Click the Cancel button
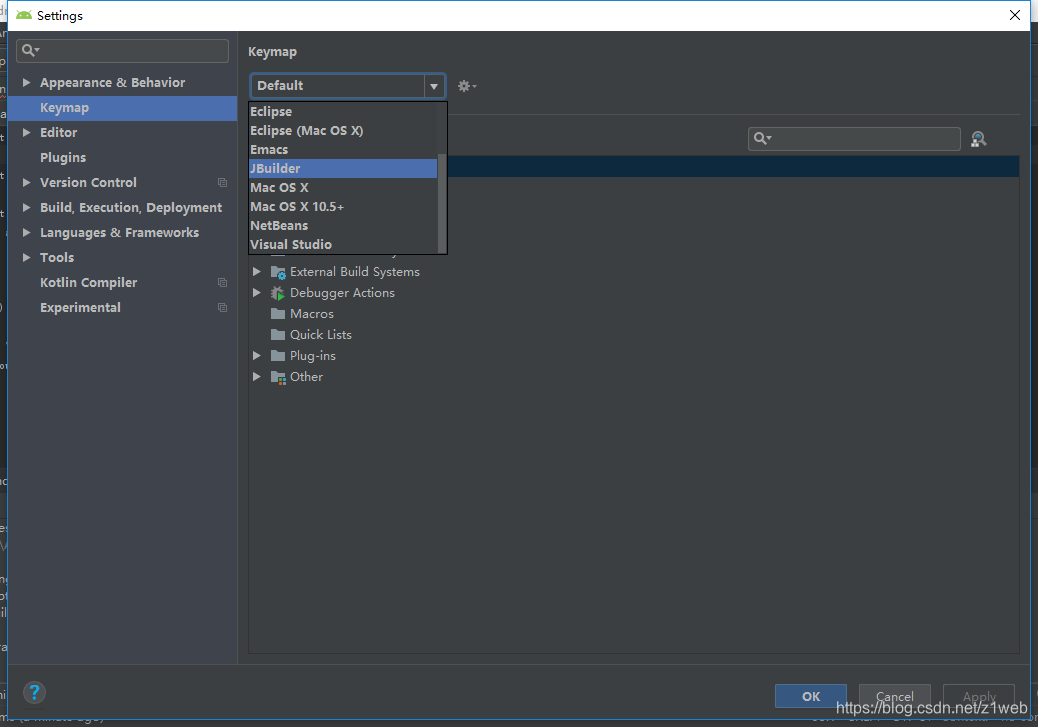1038x727 pixels. [x=894, y=696]
